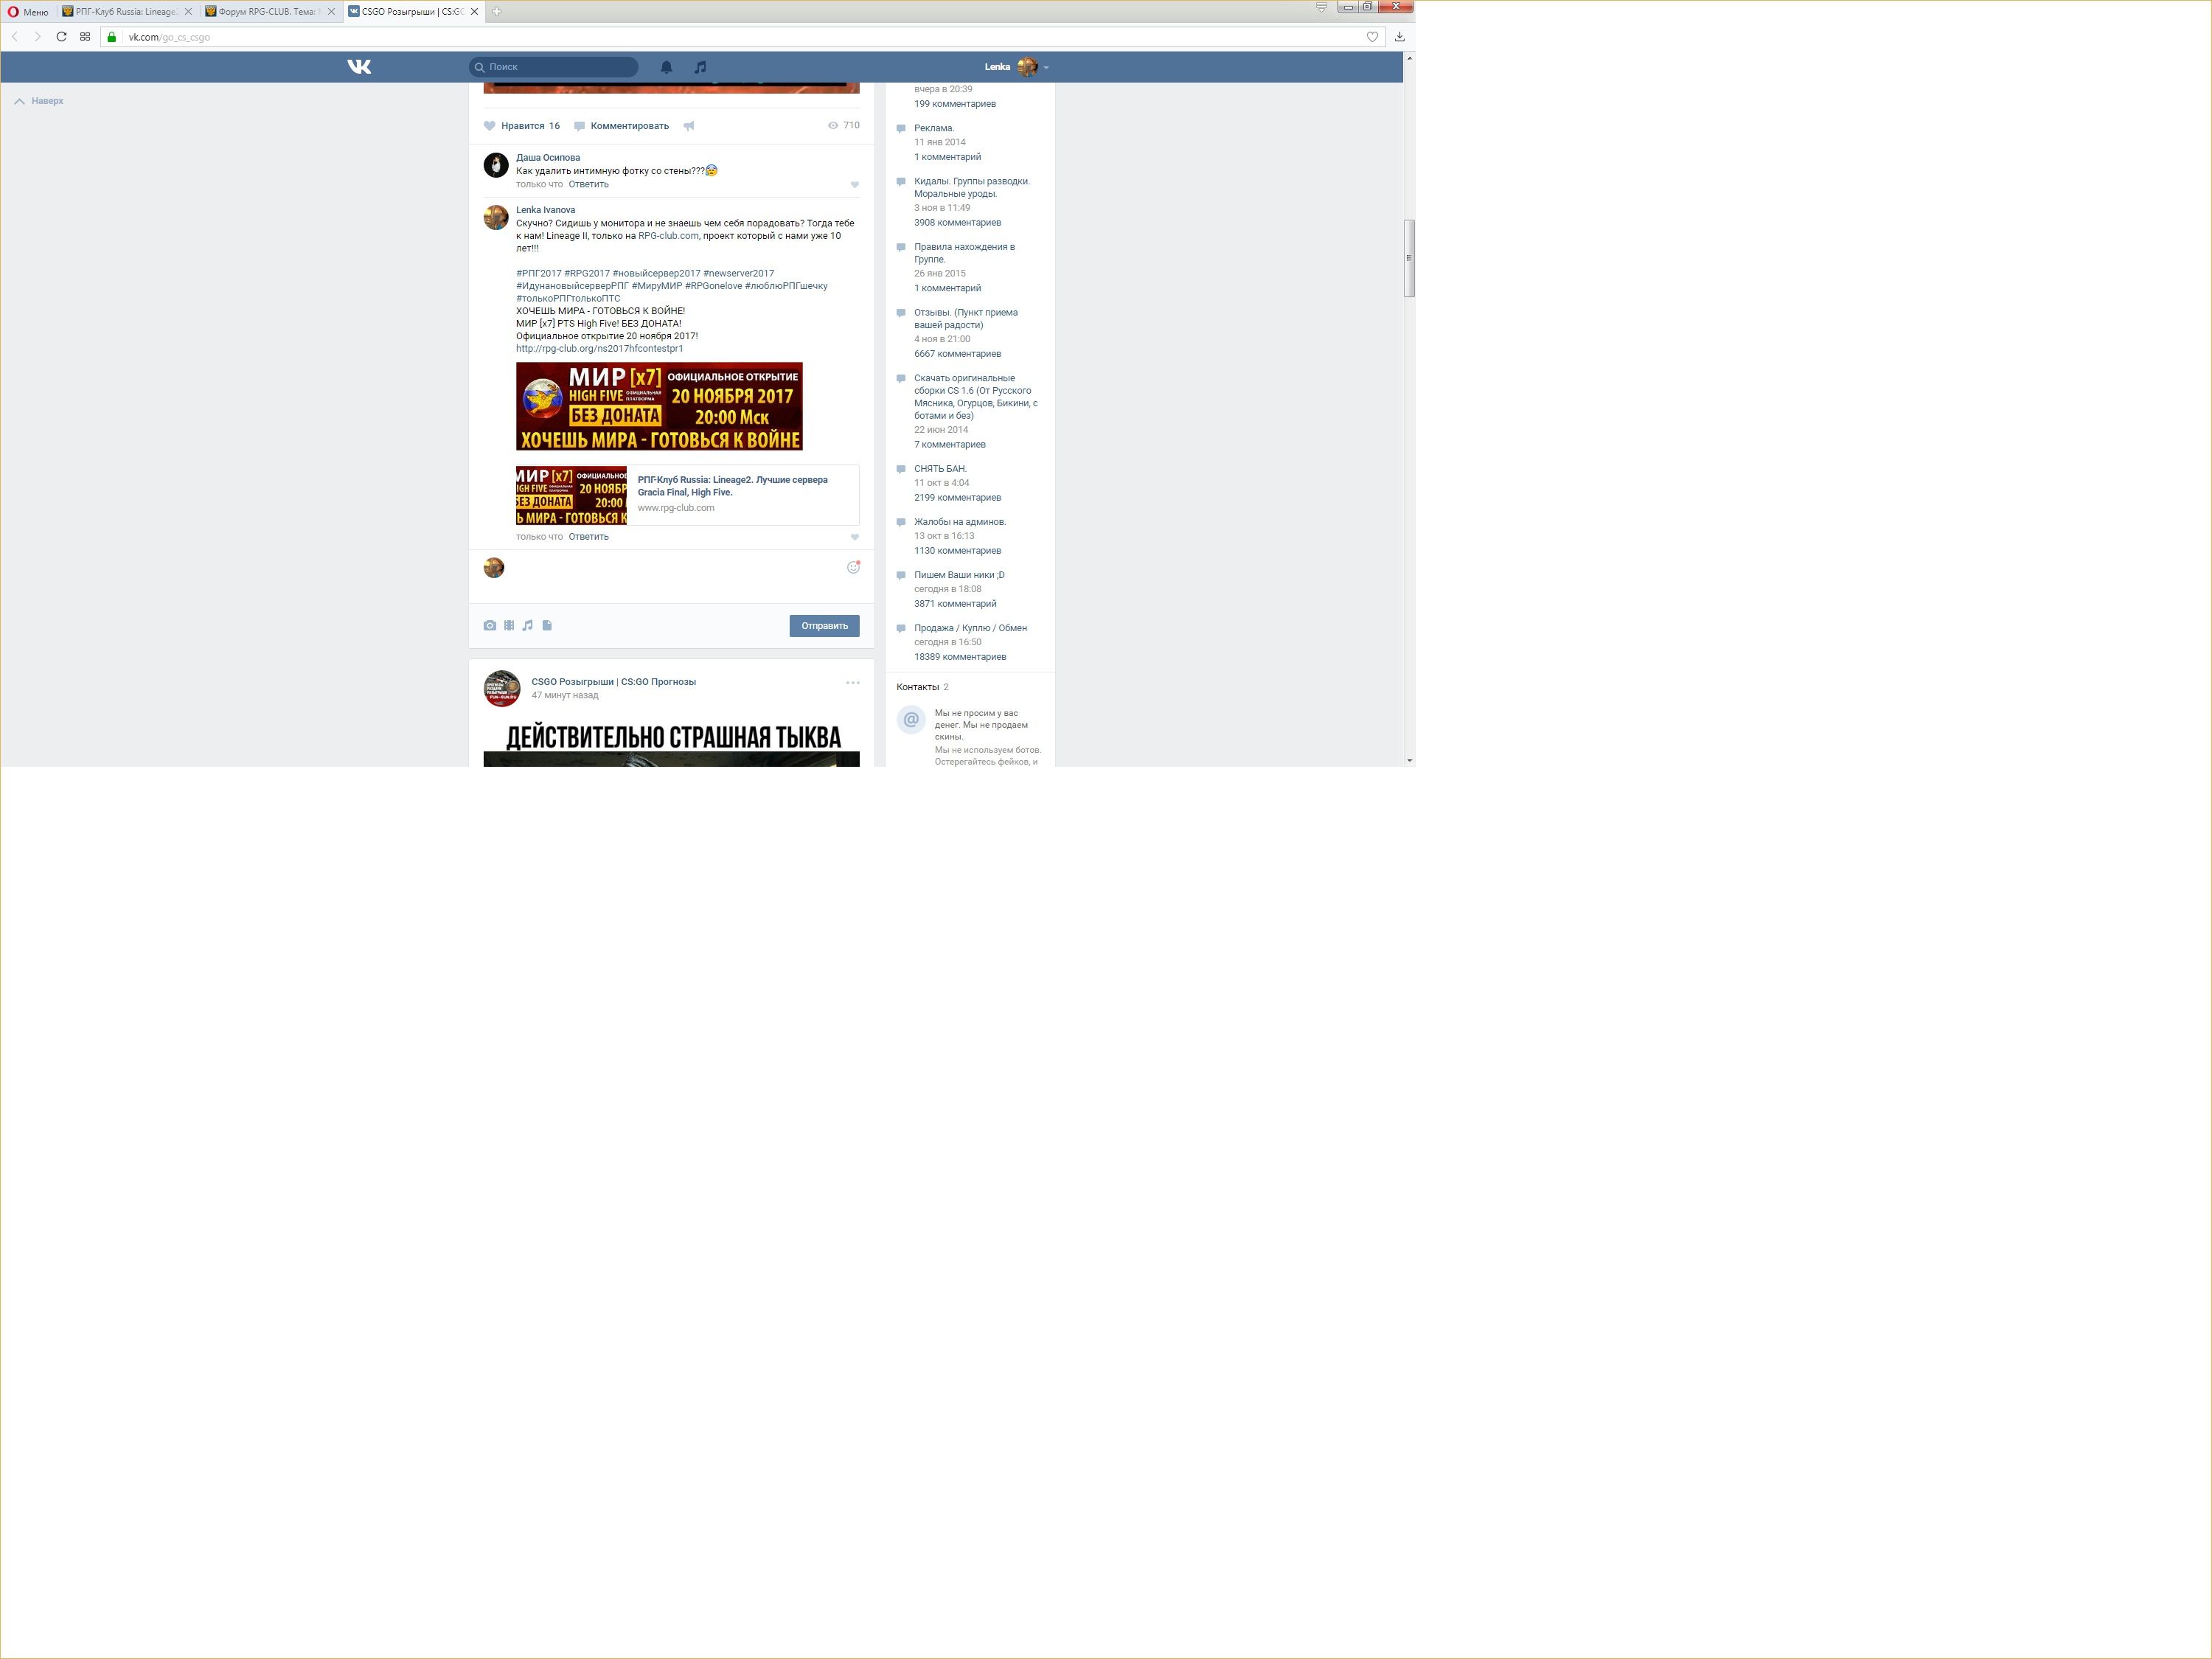
Task: Share the post via megaphone icon
Action: pos(689,126)
